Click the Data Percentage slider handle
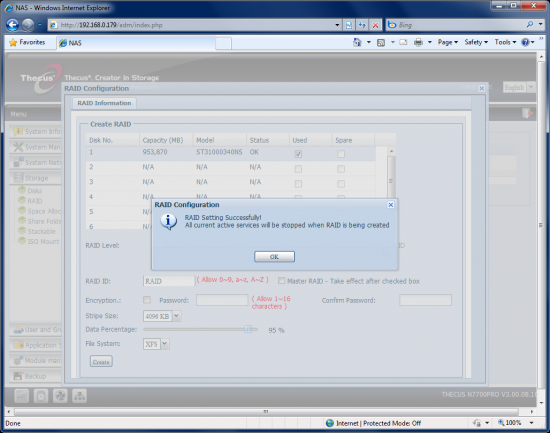This screenshot has width=550, height=433. coord(248,329)
